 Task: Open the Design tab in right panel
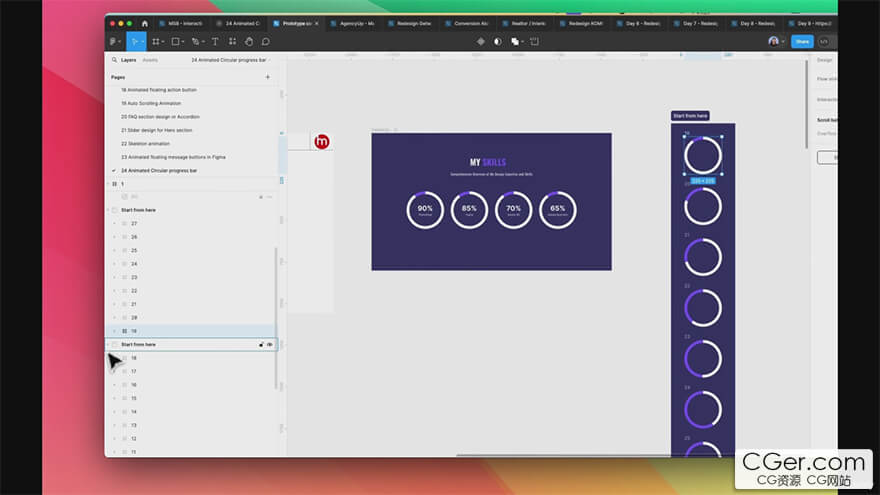pos(824,60)
